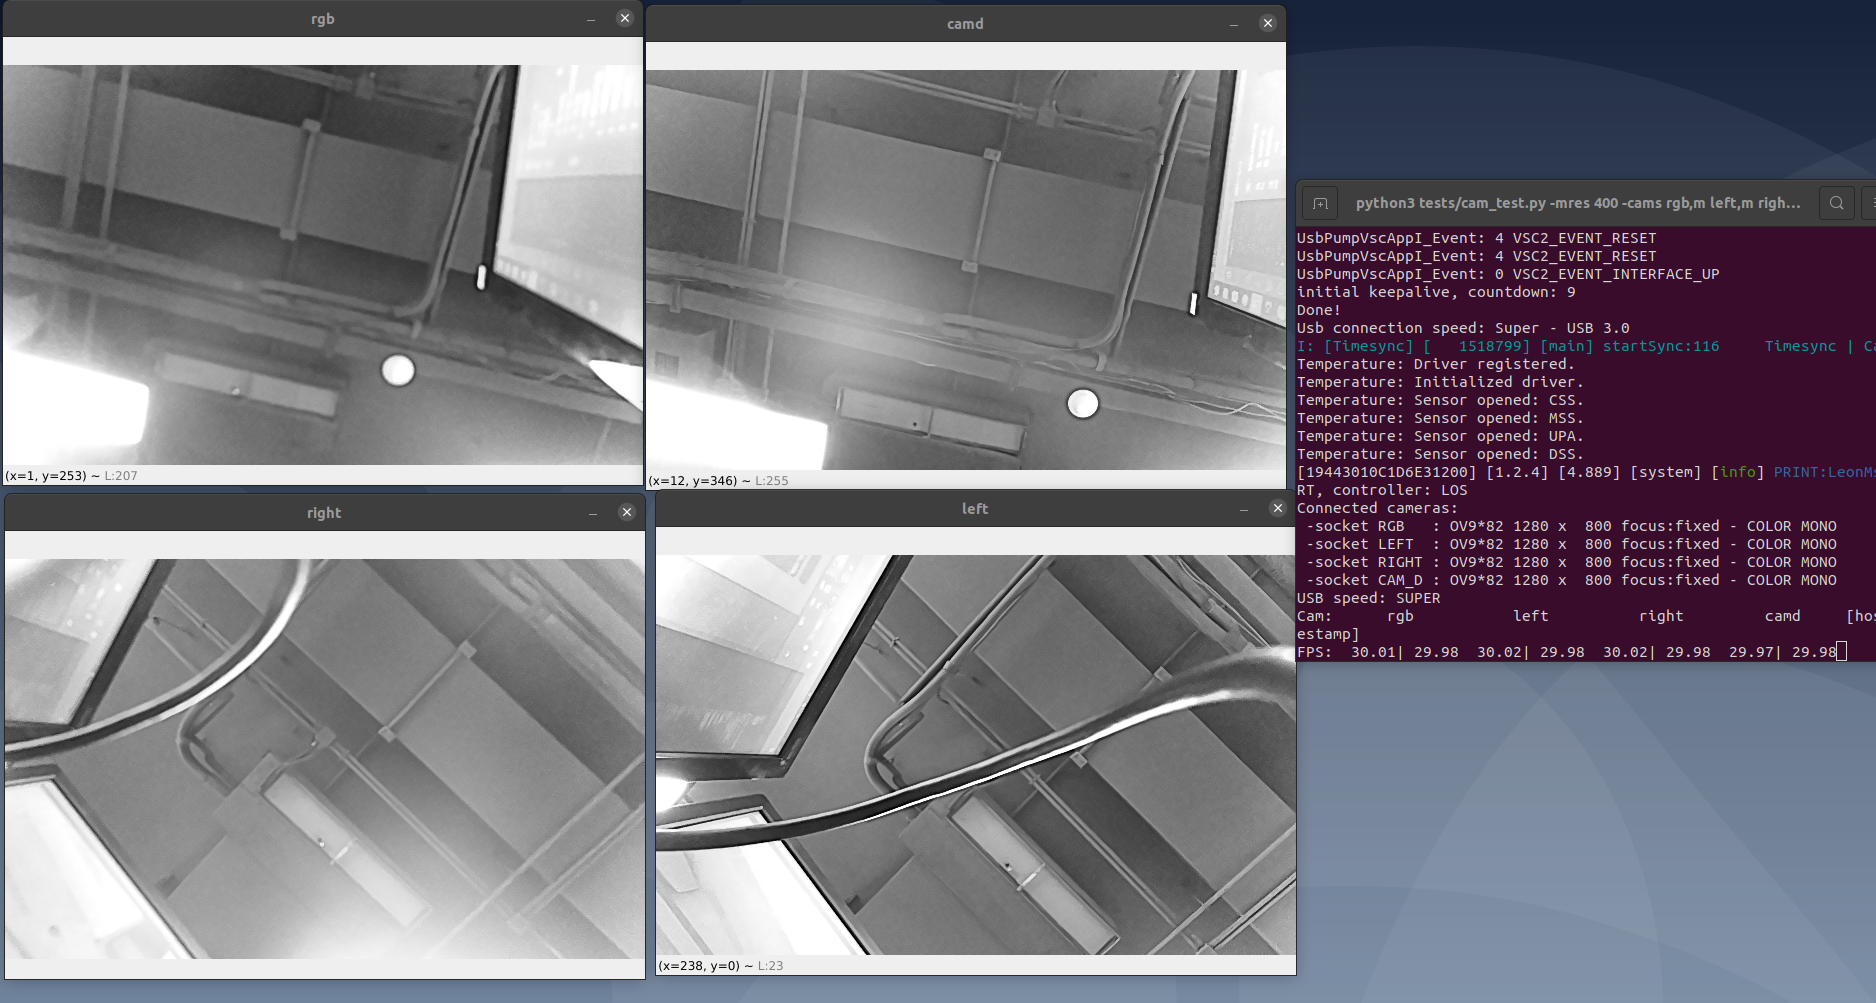Screen dimensions: 1876x1003
Task: Click the left window title bar
Action: tap(974, 509)
